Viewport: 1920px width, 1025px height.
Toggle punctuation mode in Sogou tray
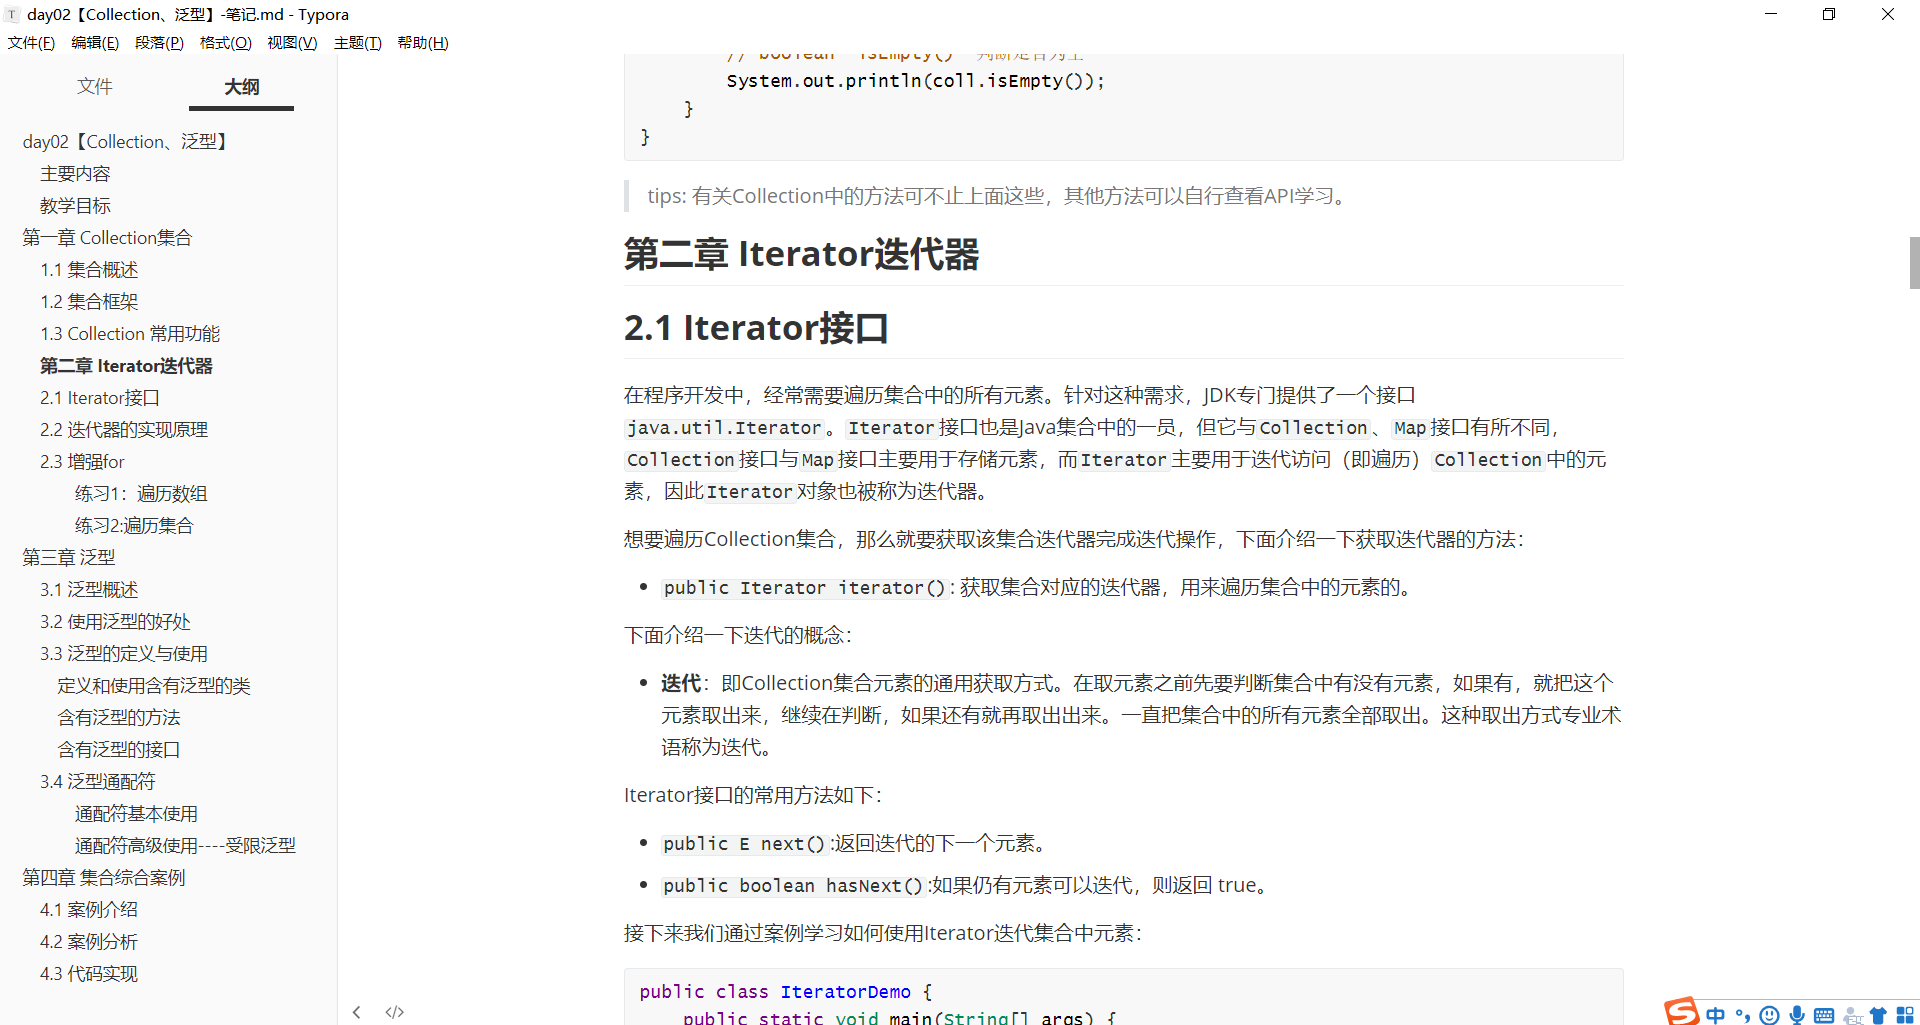pos(1743,1014)
